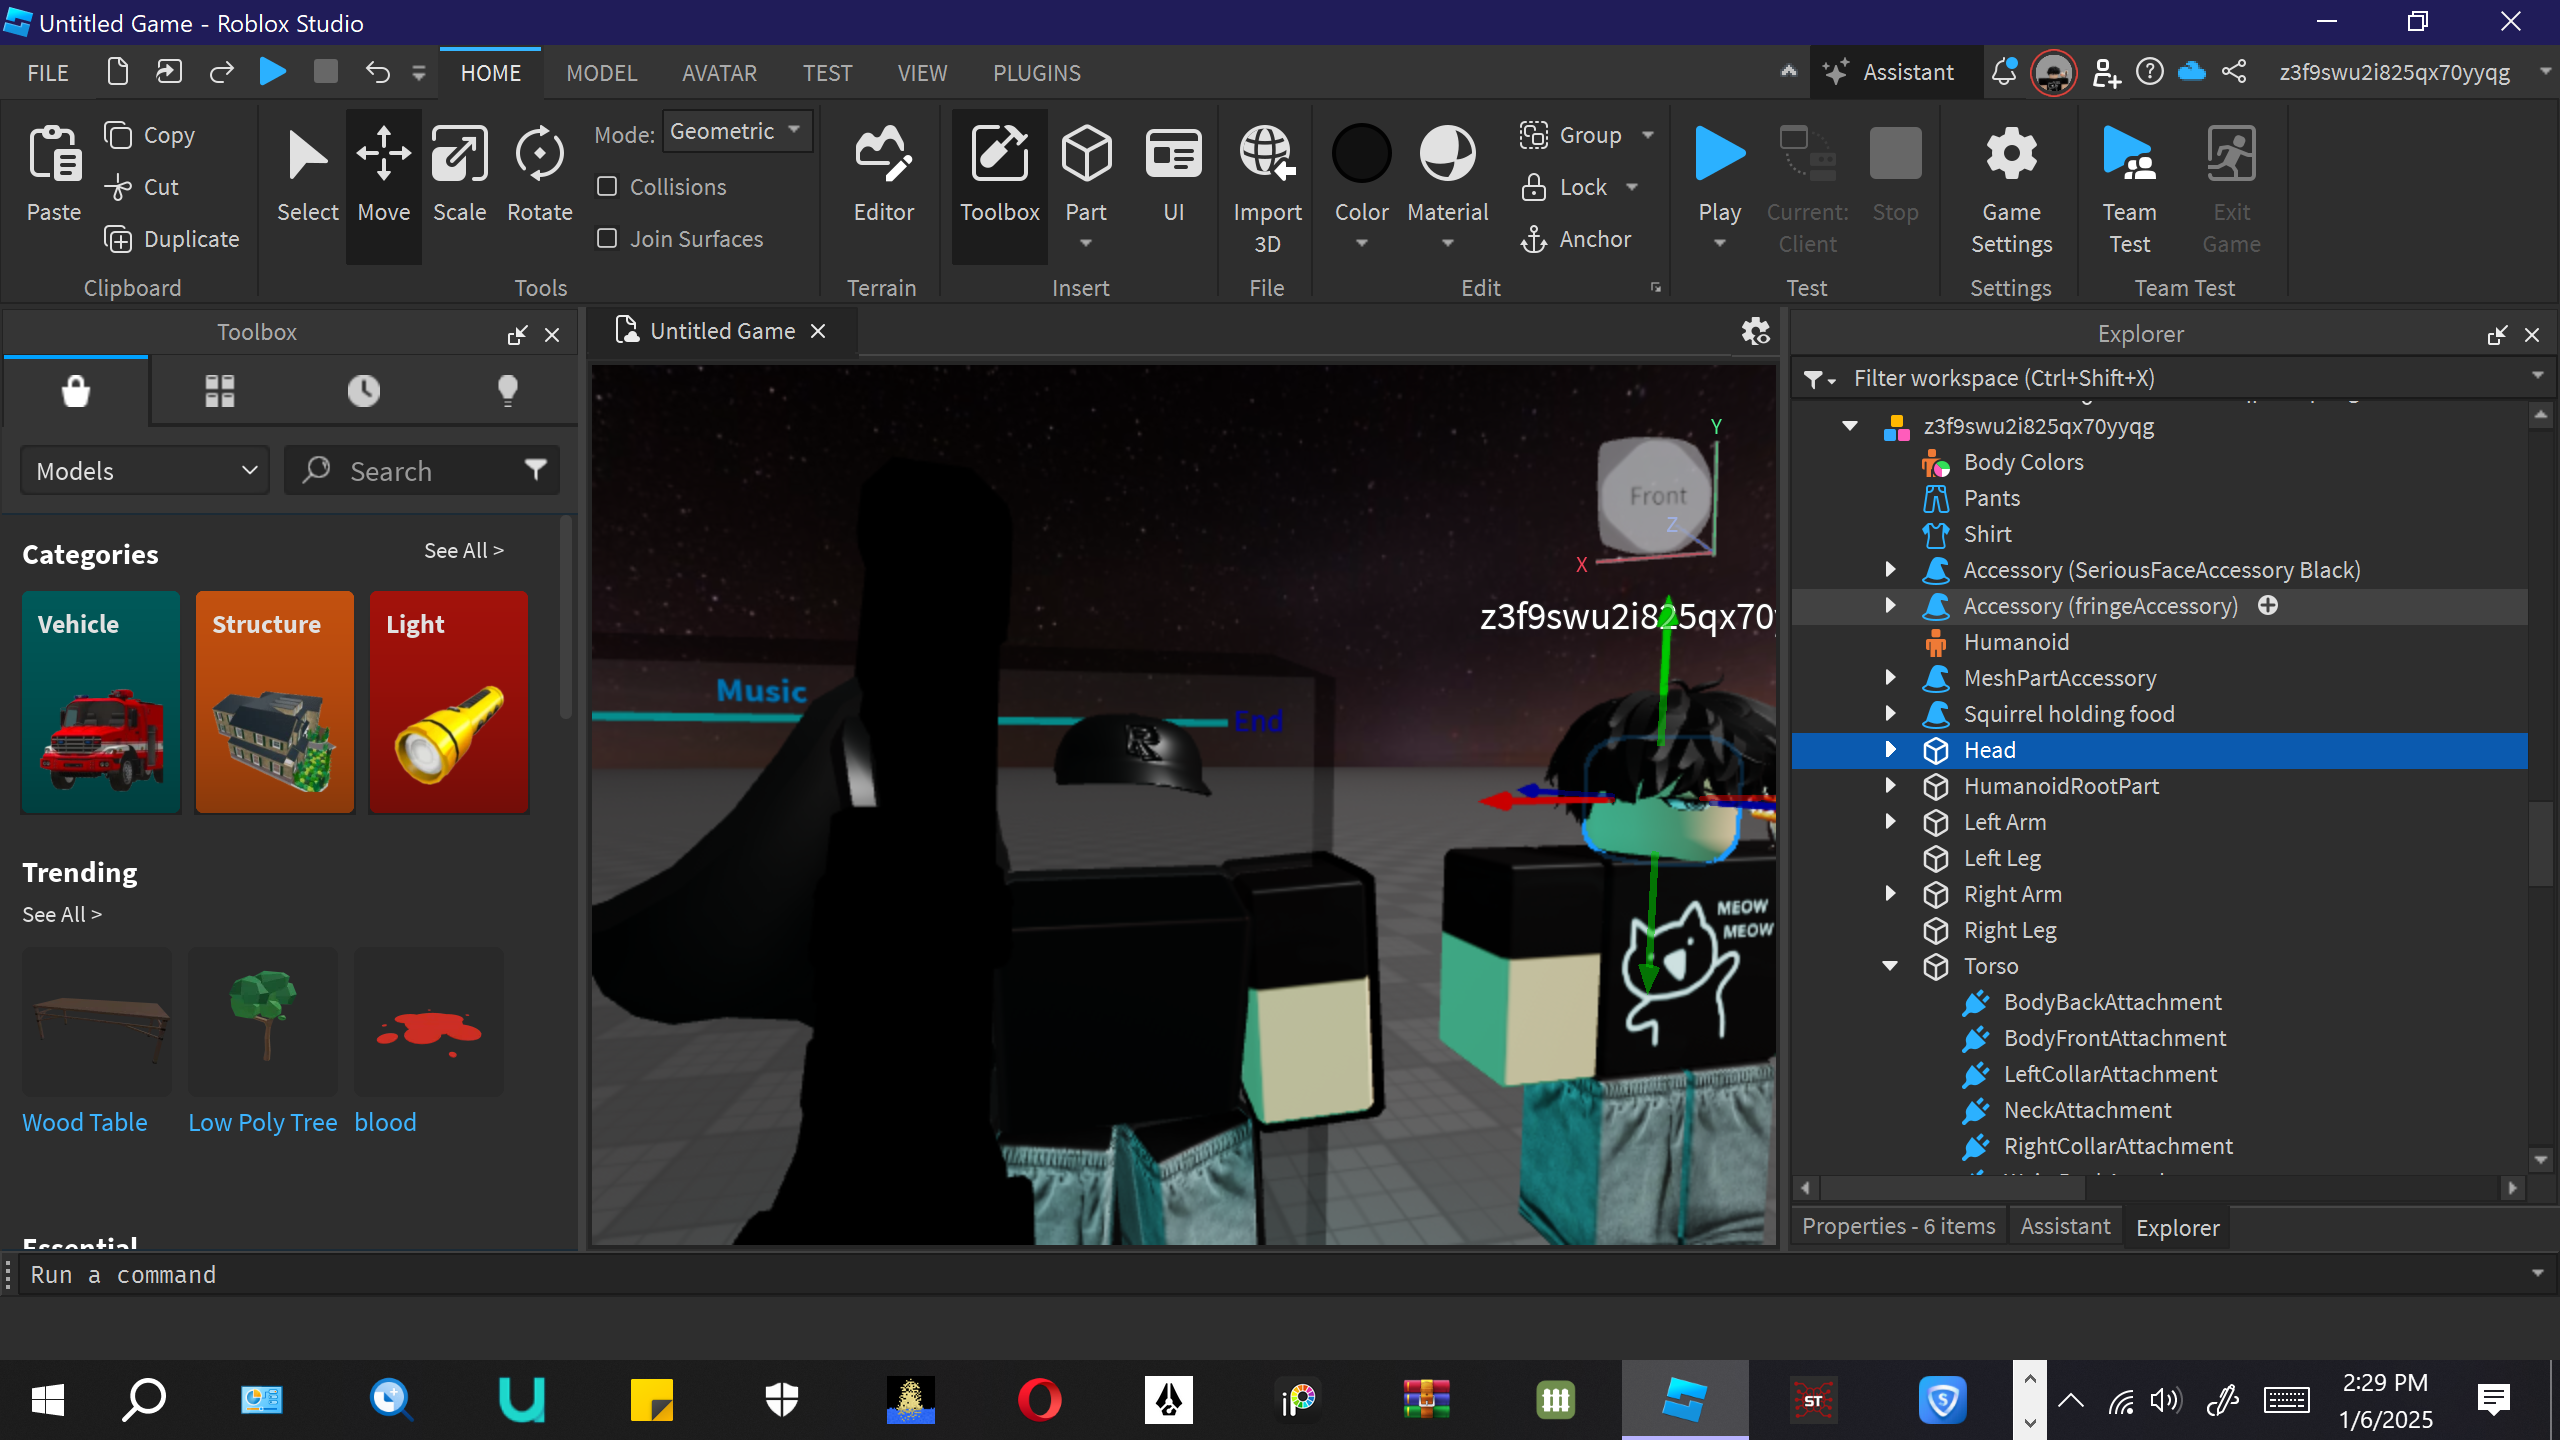Open the Toolbox Inventory grid icon
The width and height of the screenshot is (2560, 1440).
[x=219, y=390]
